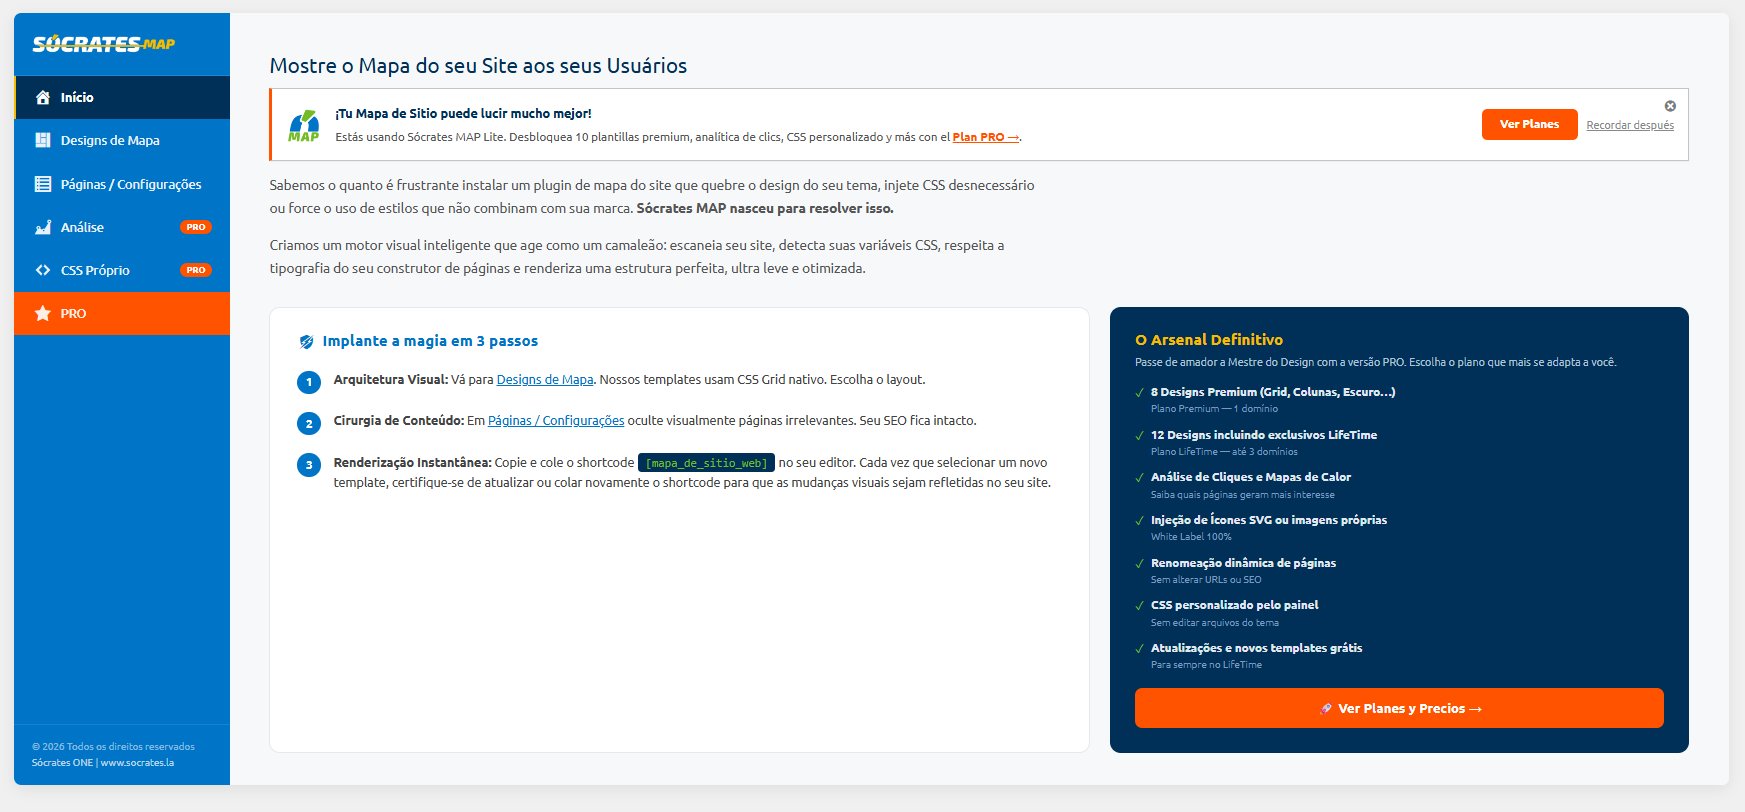This screenshot has width=1745, height=812.
Task: Click "Injeção de Ícones SVG ou imagens próprias" feature
Action: [1269, 520]
